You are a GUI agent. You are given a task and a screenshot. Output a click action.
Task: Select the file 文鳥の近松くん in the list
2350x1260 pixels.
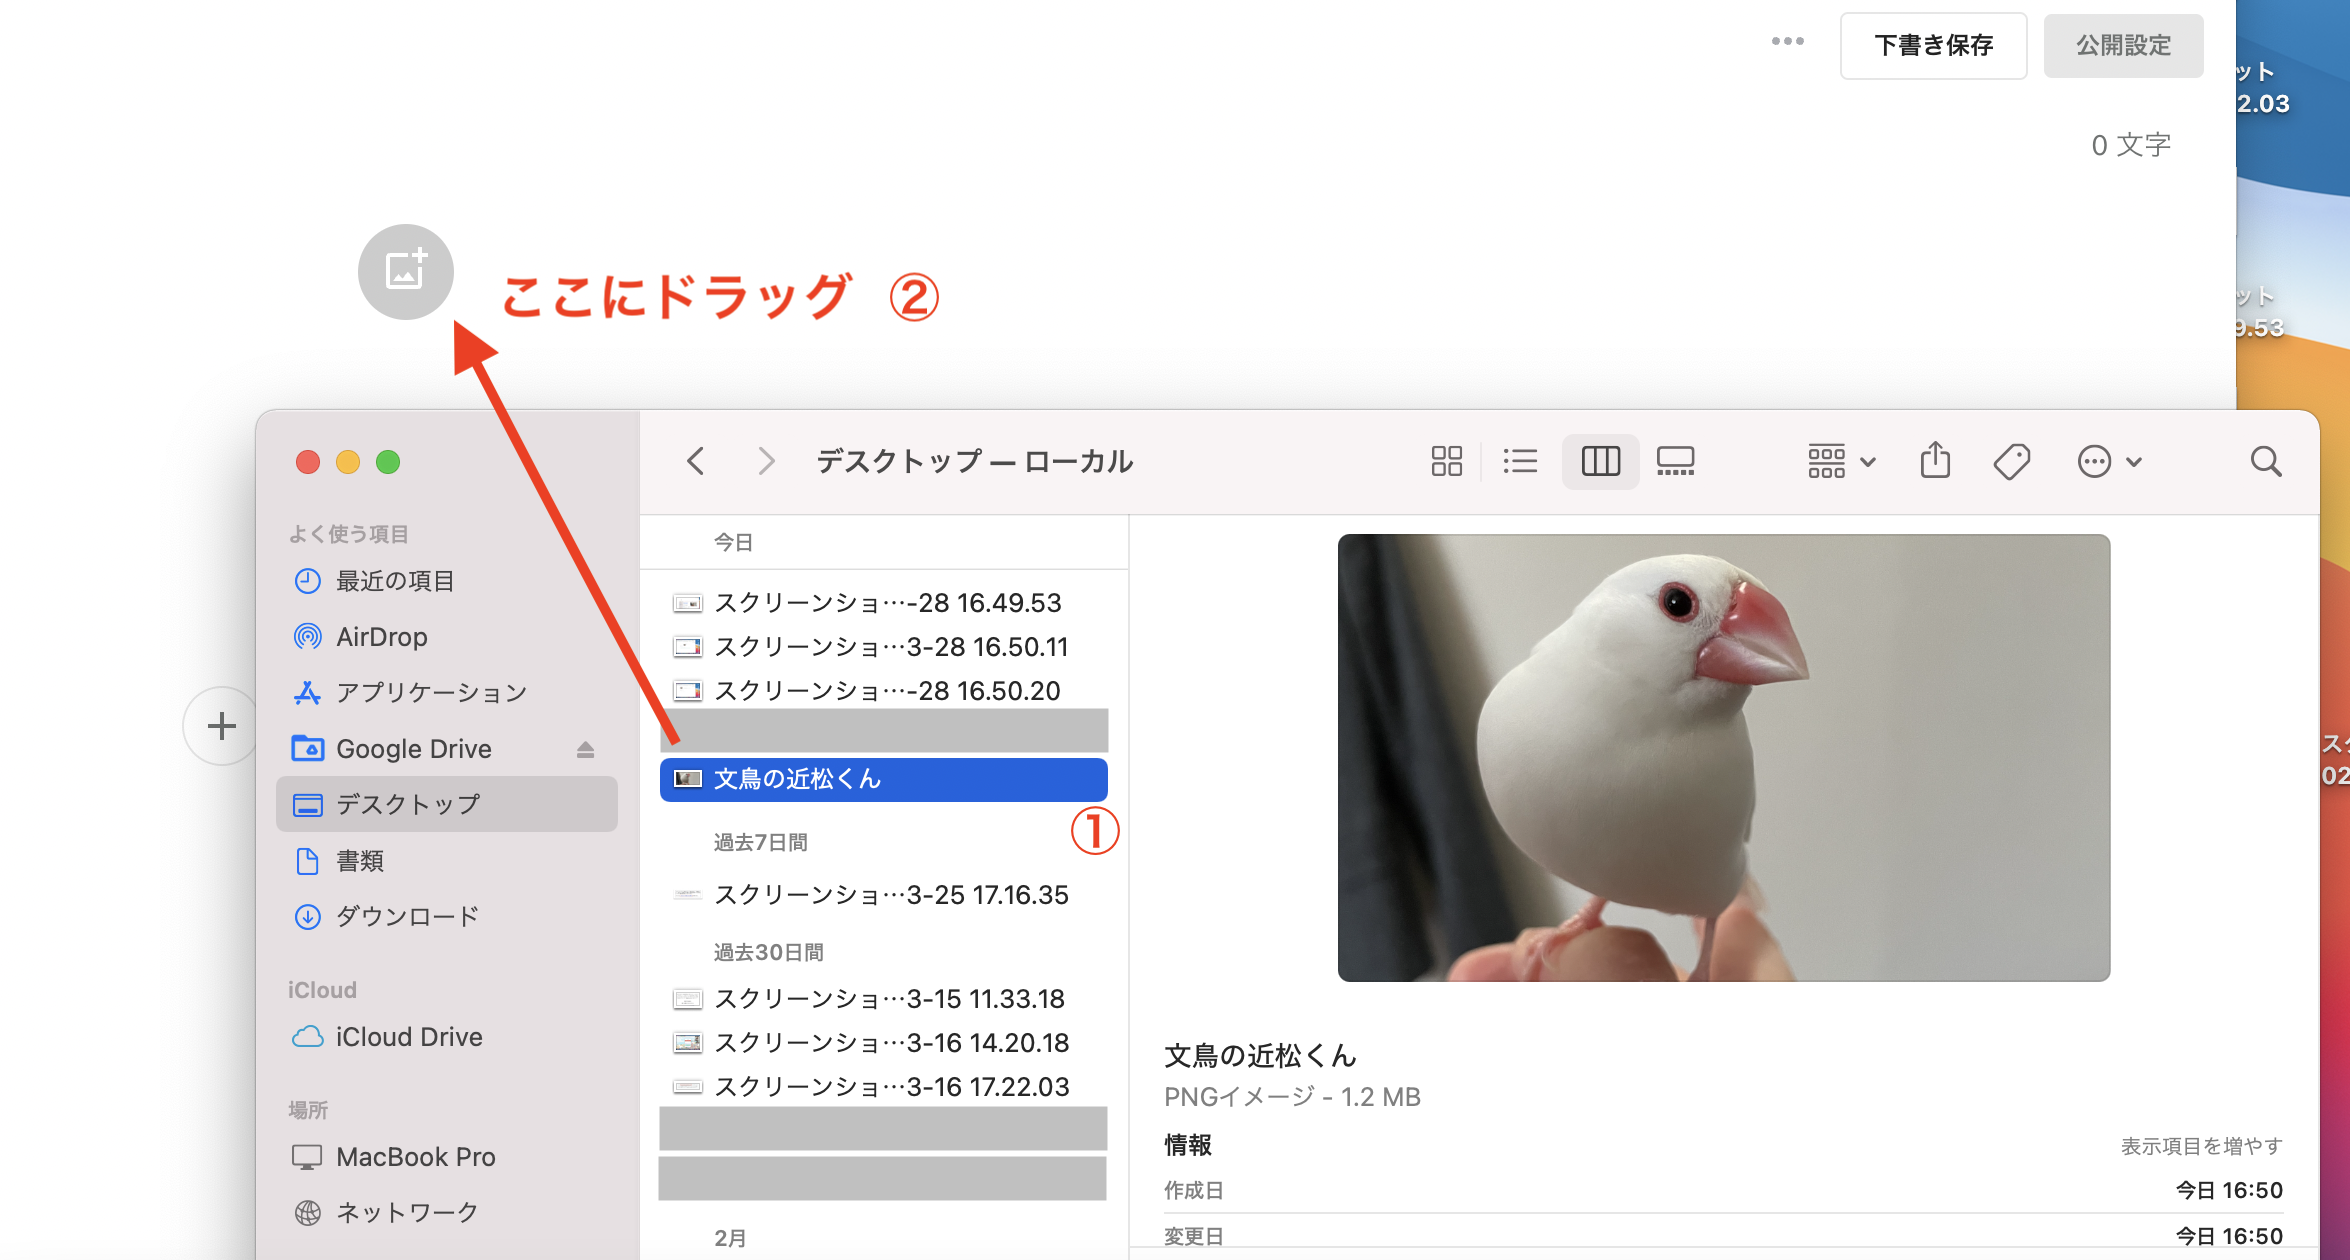883,779
